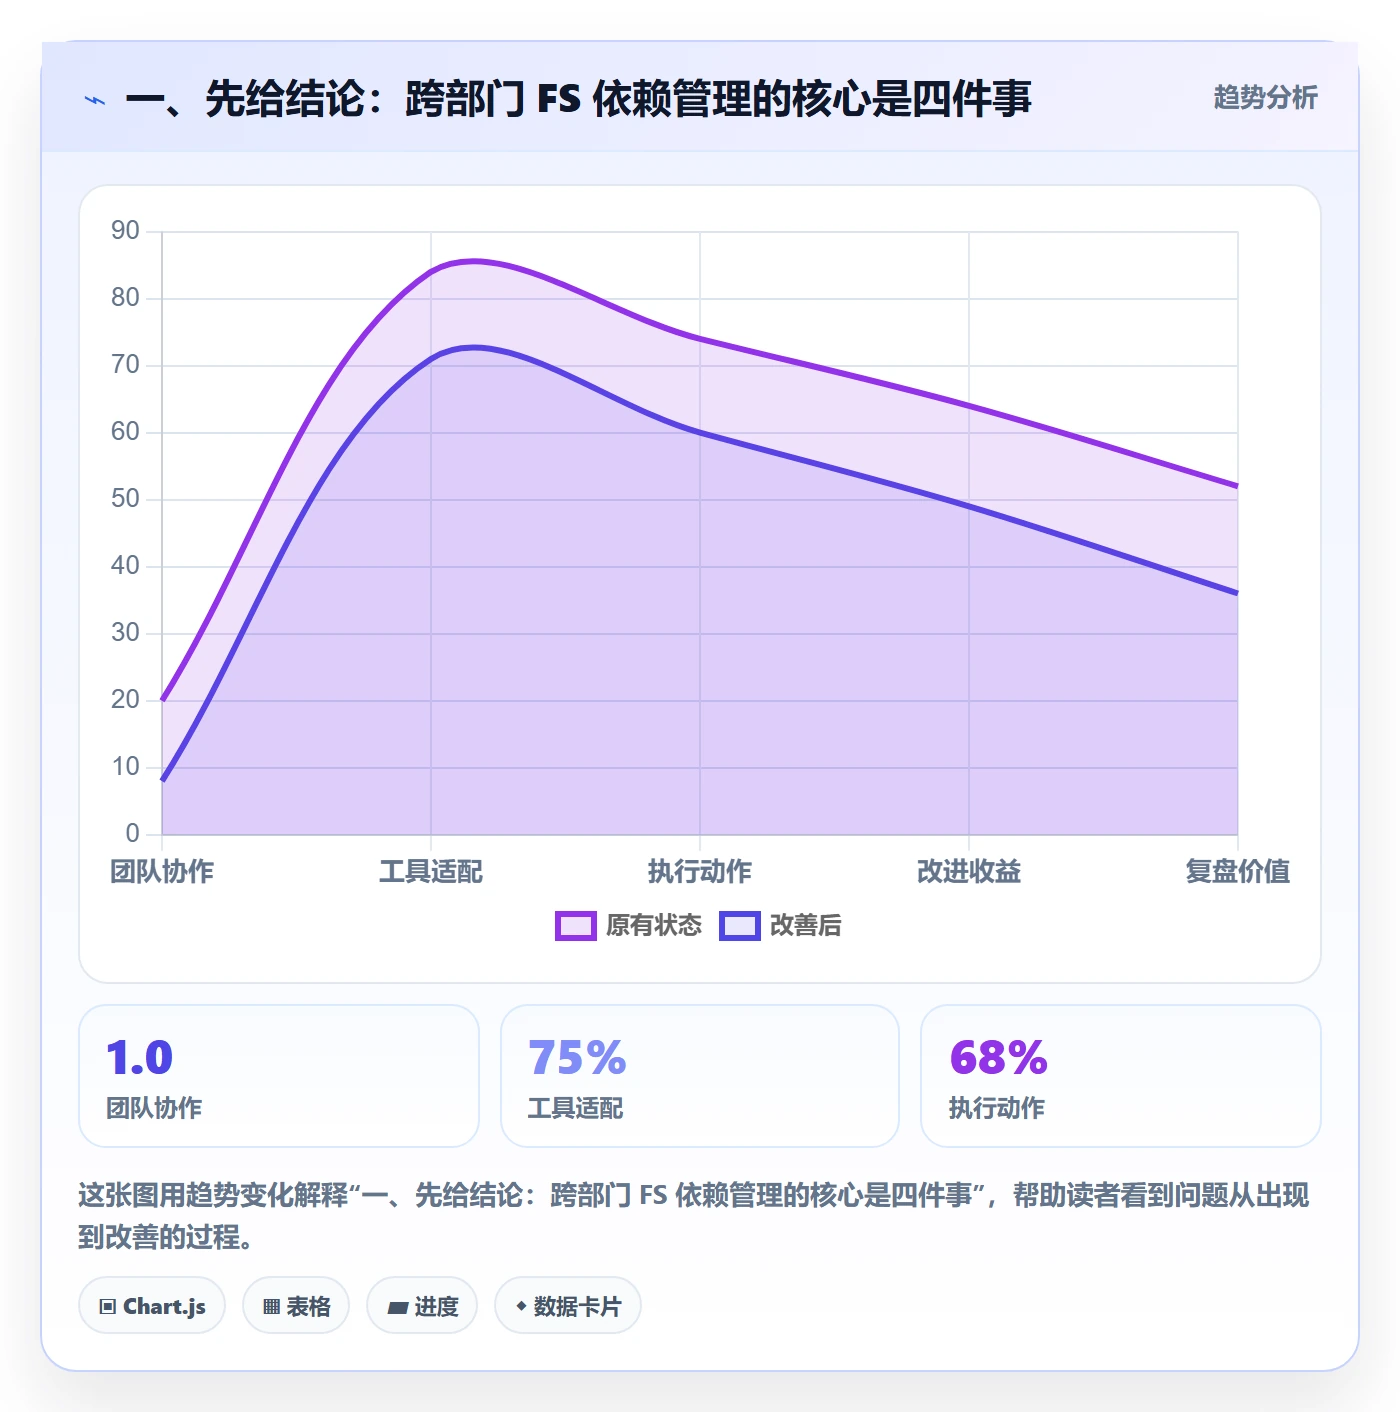The height and width of the screenshot is (1412, 1400).
Task: Select the 数据卡片 tag text
Action: tap(577, 1306)
